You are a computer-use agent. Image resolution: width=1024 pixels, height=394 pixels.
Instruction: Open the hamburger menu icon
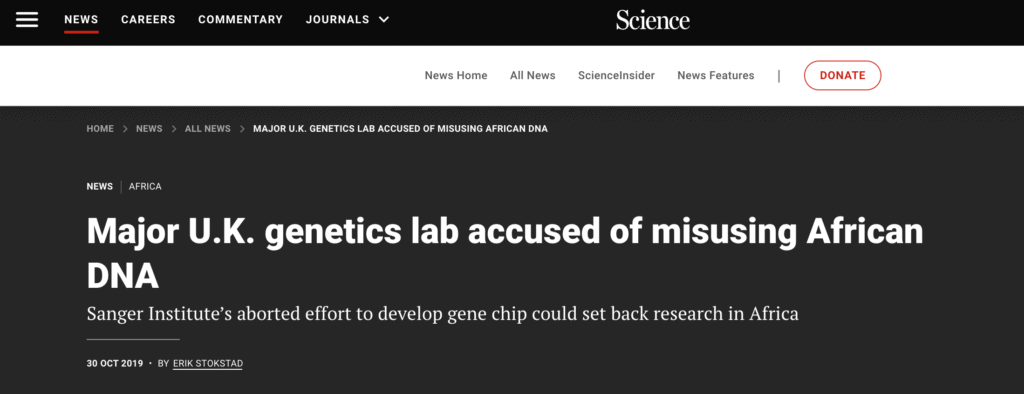pyautogui.click(x=27, y=20)
